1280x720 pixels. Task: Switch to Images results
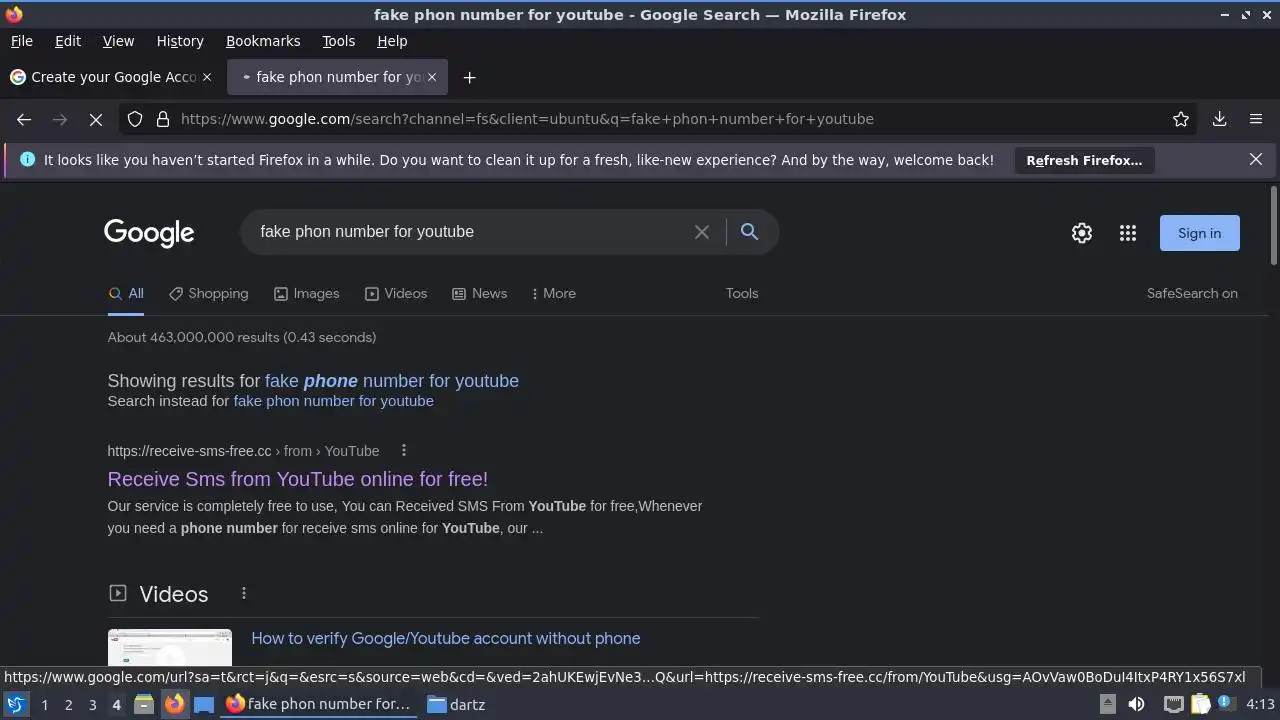[x=307, y=294]
